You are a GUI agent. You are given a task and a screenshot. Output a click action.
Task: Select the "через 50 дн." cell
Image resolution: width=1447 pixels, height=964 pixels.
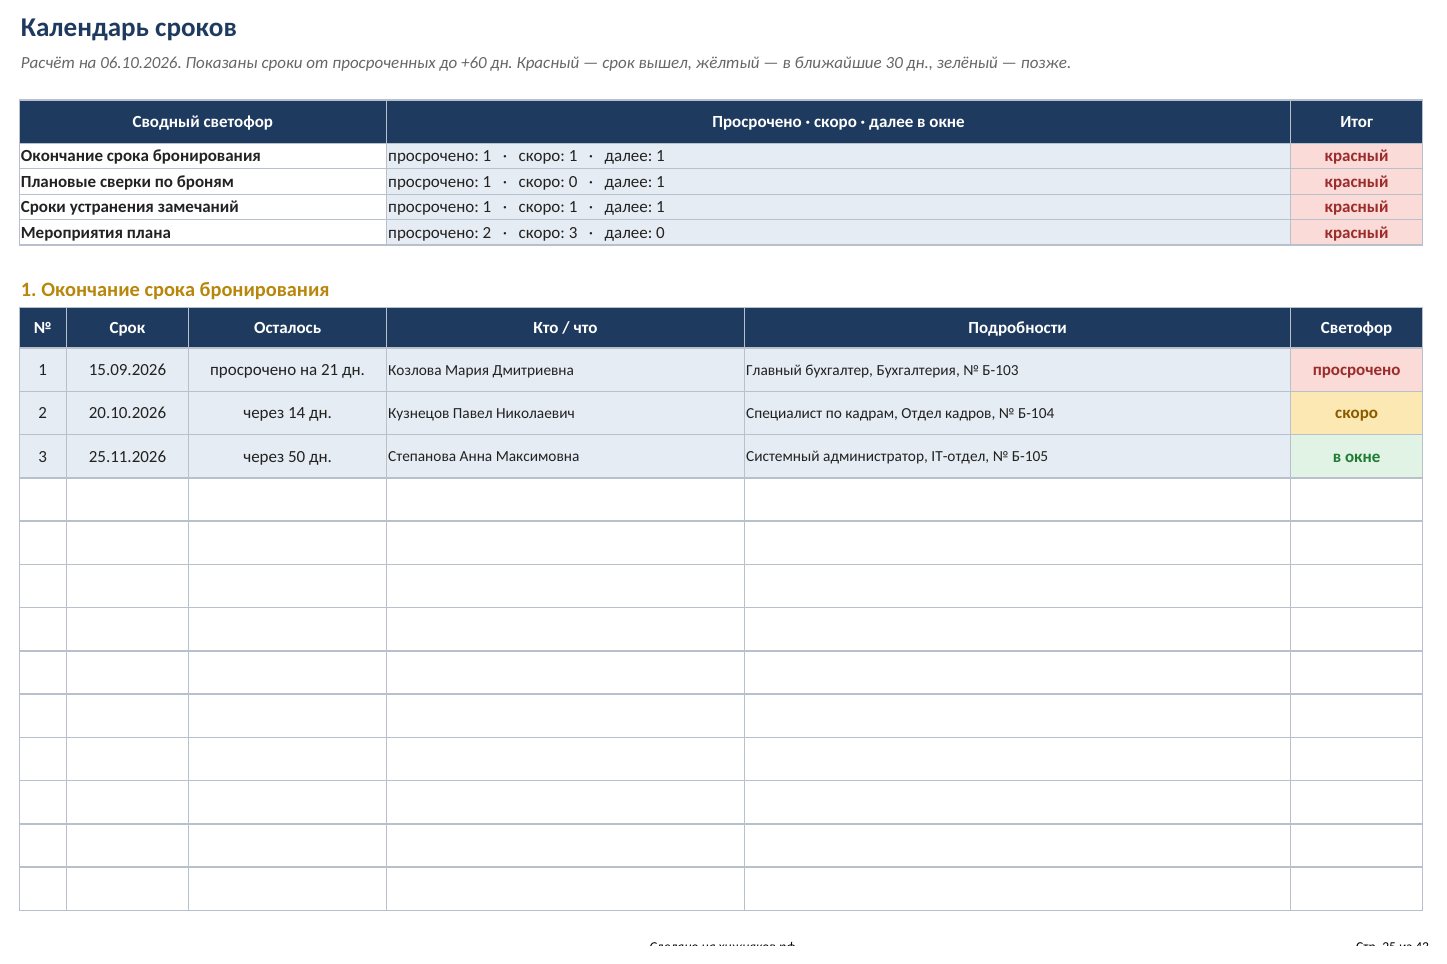point(287,457)
